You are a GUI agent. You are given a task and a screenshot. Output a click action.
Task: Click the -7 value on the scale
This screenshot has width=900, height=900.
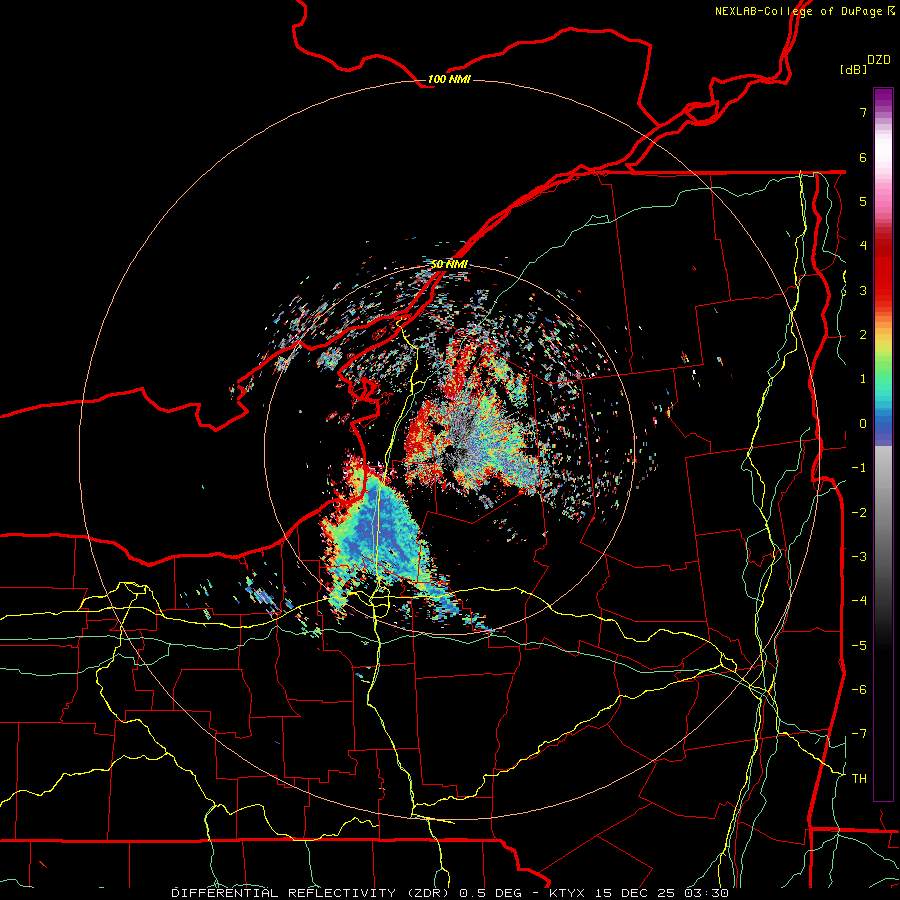[859, 734]
